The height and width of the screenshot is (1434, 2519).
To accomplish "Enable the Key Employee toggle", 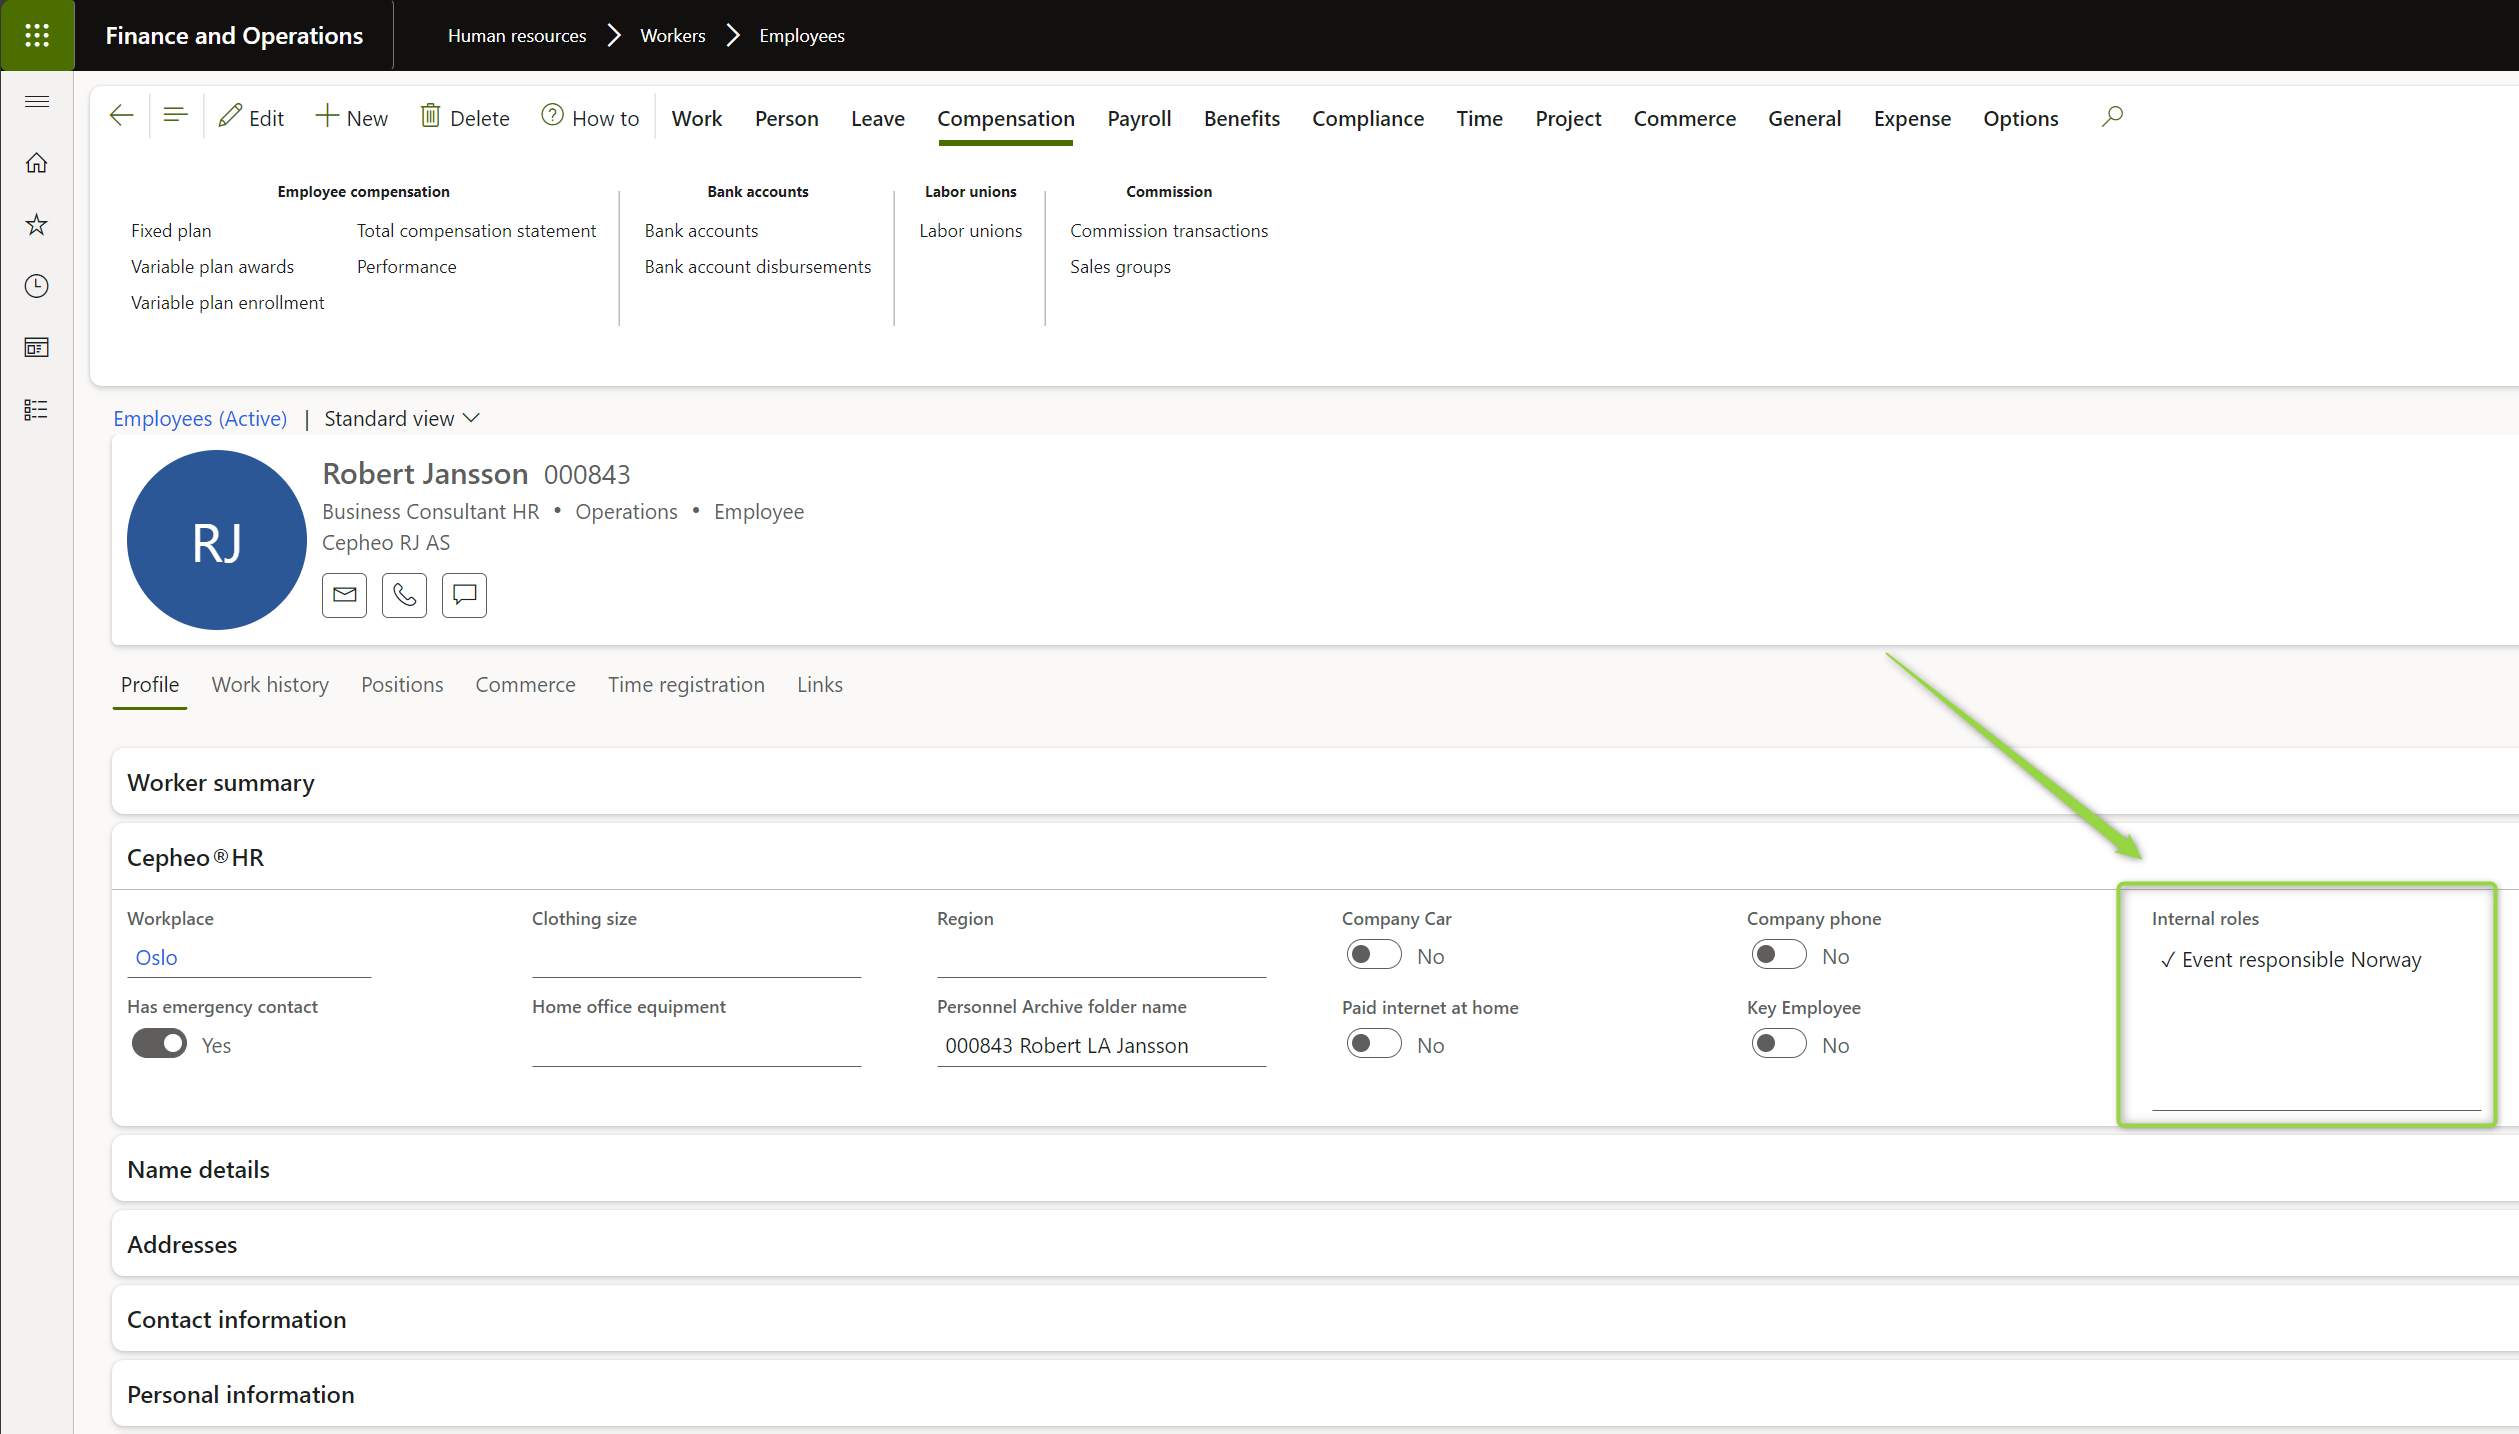I will 1778,1044.
